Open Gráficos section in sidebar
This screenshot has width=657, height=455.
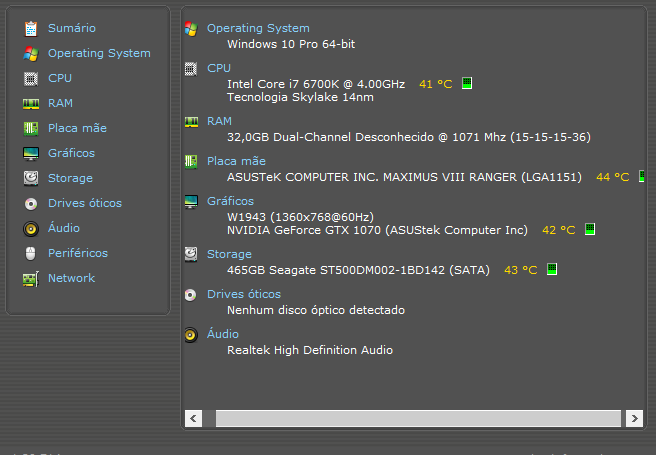pos(72,153)
